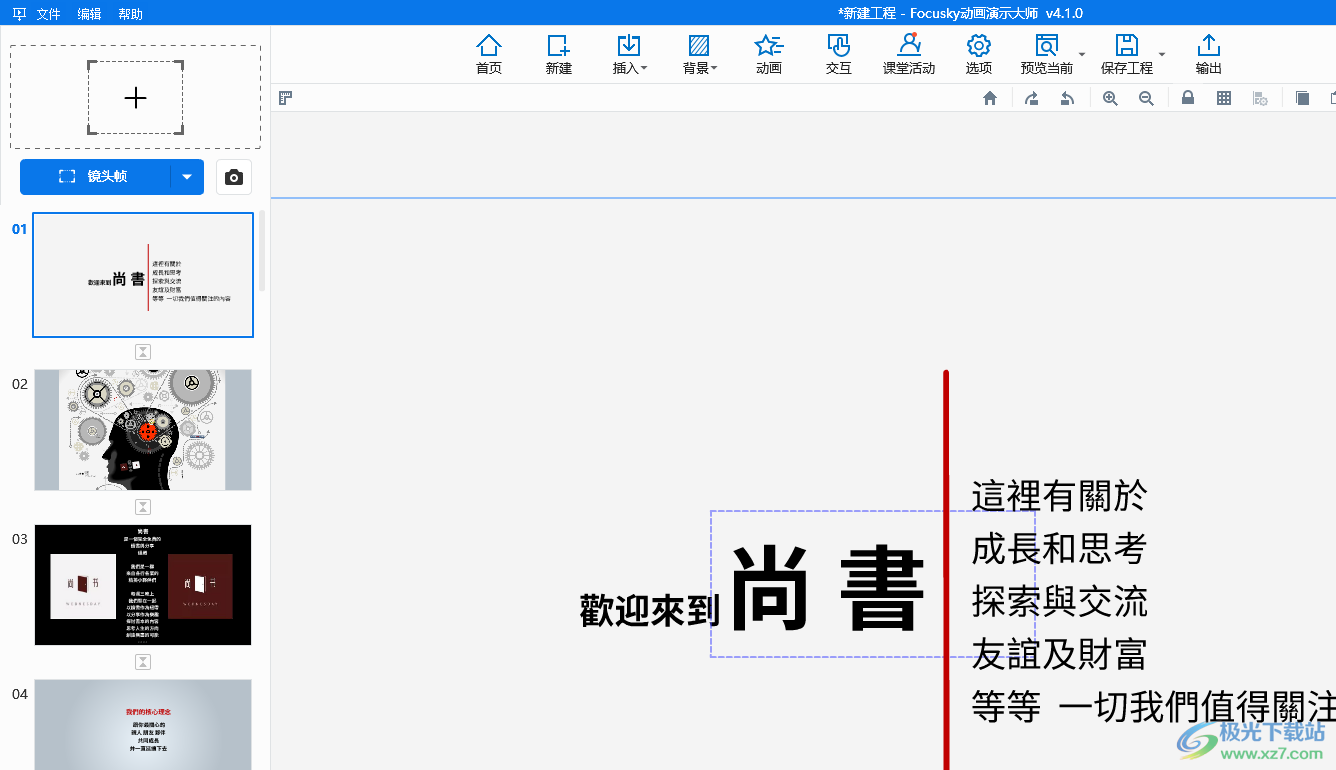This screenshot has height=770, width=1336.
Task: Select slide thumbnail 02 with gears head
Action: (x=143, y=430)
